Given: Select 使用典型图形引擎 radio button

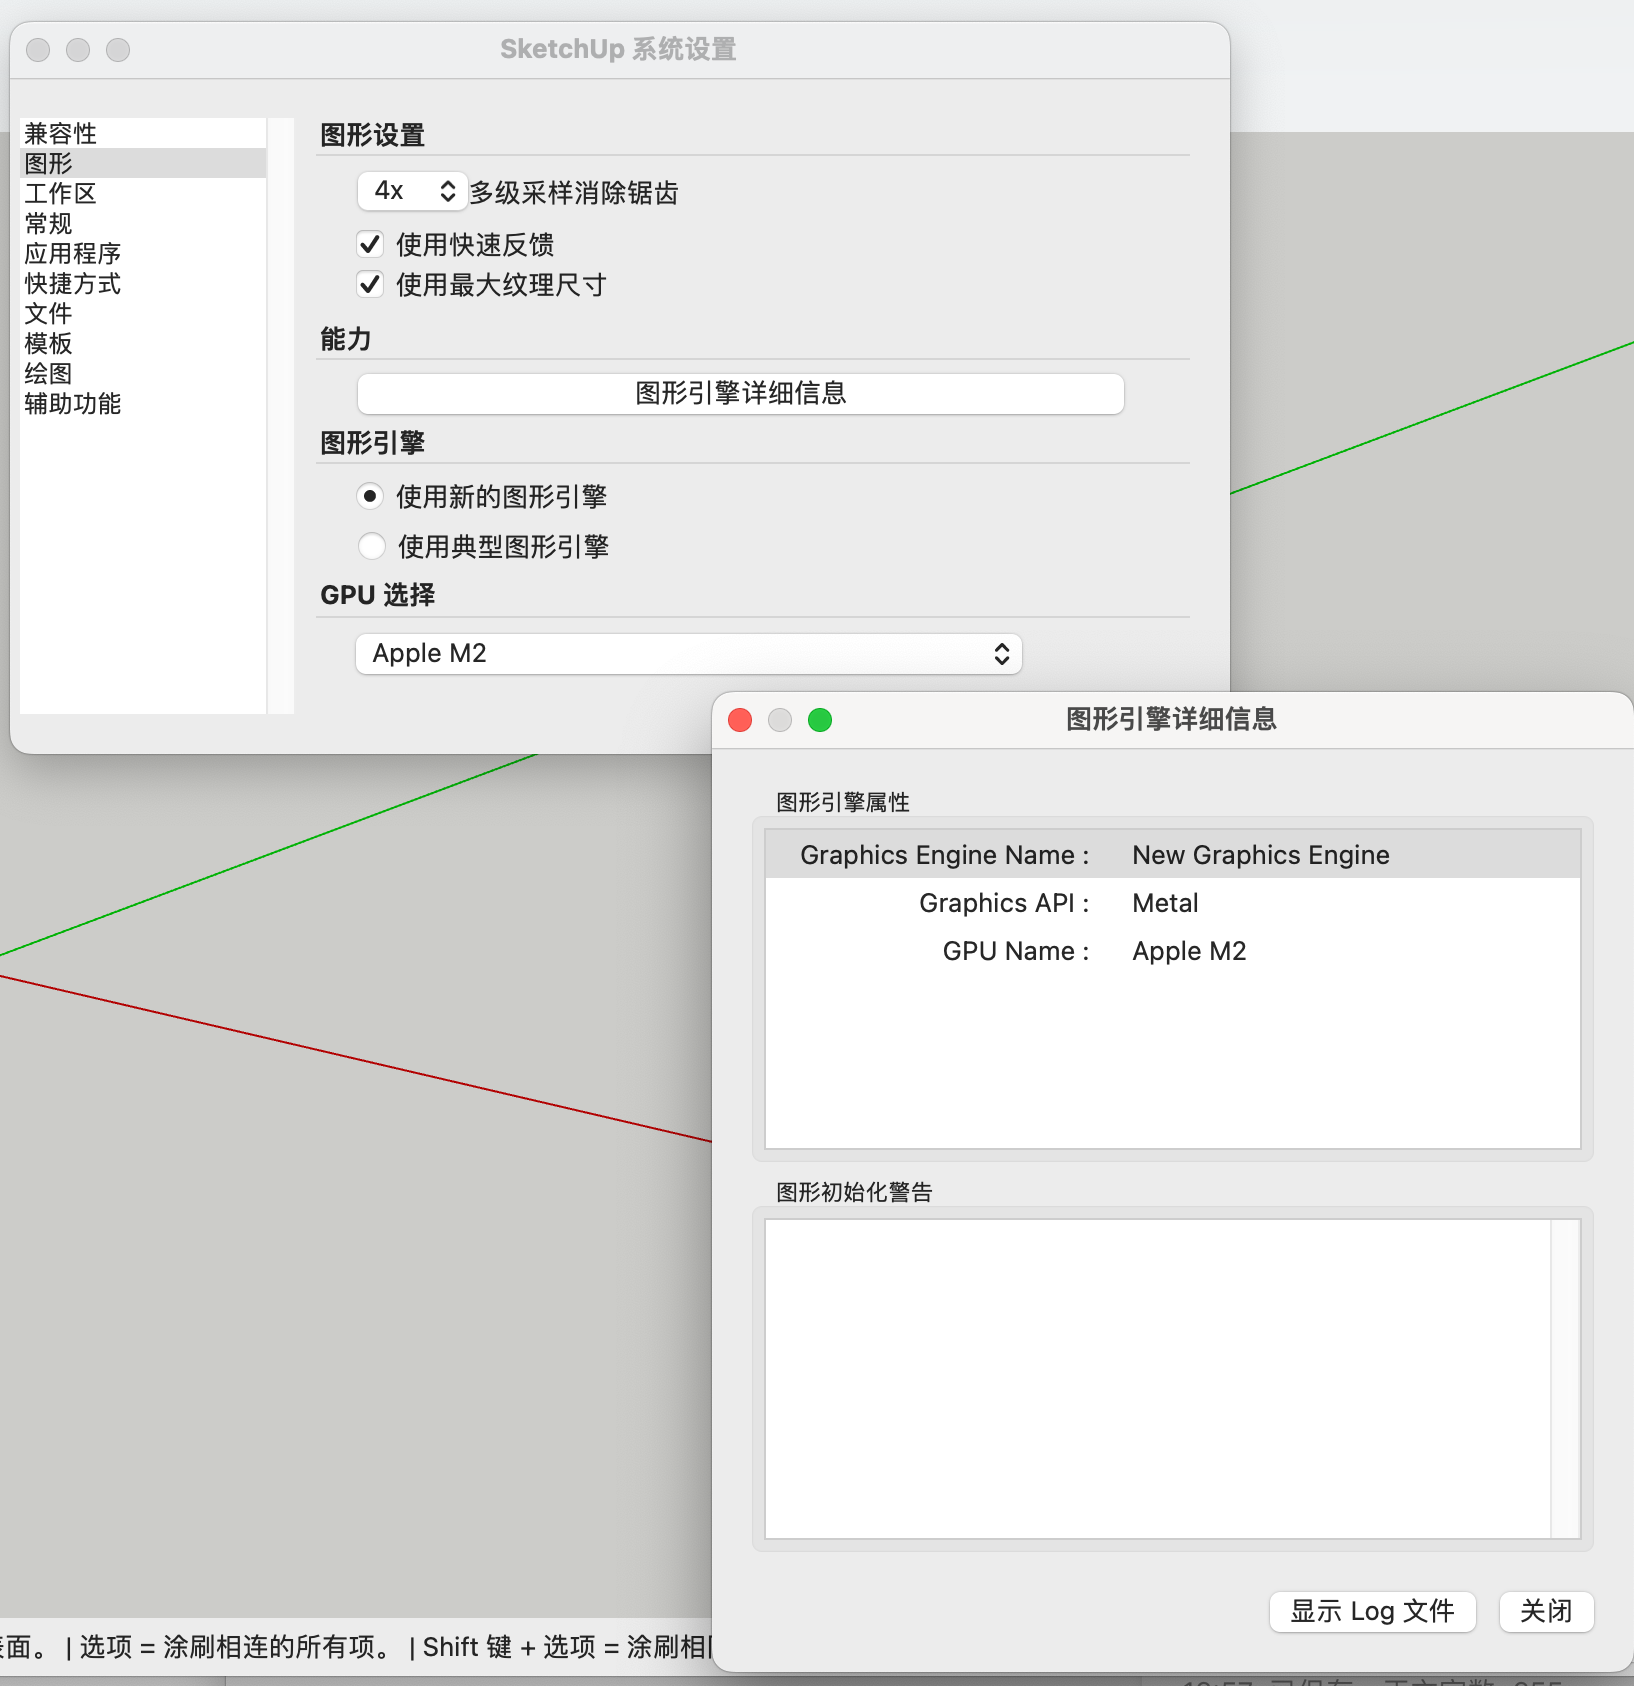Looking at the screenshot, I should click(371, 546).
